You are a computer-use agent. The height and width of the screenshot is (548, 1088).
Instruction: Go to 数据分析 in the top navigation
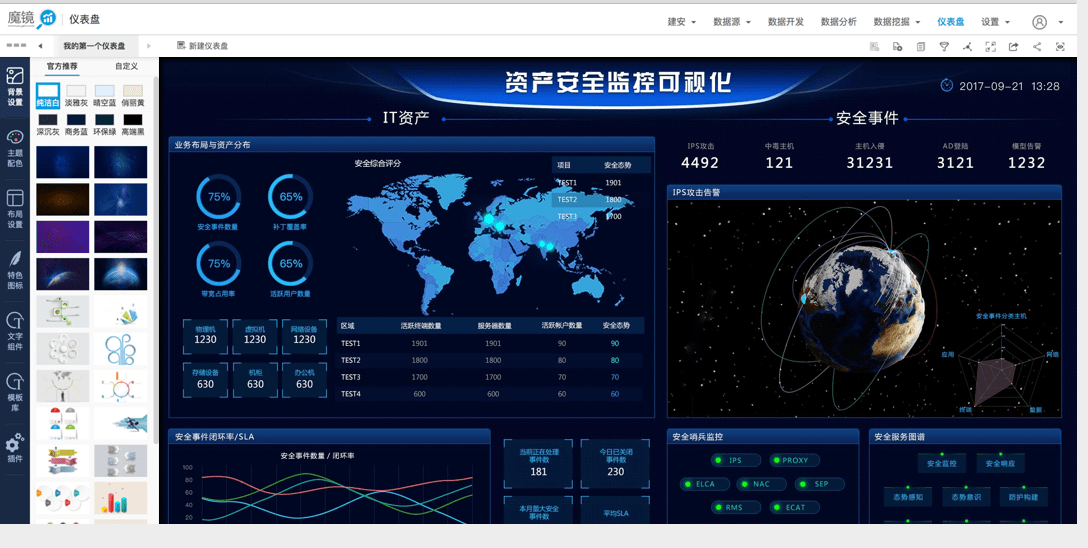(x=838, y=22)
